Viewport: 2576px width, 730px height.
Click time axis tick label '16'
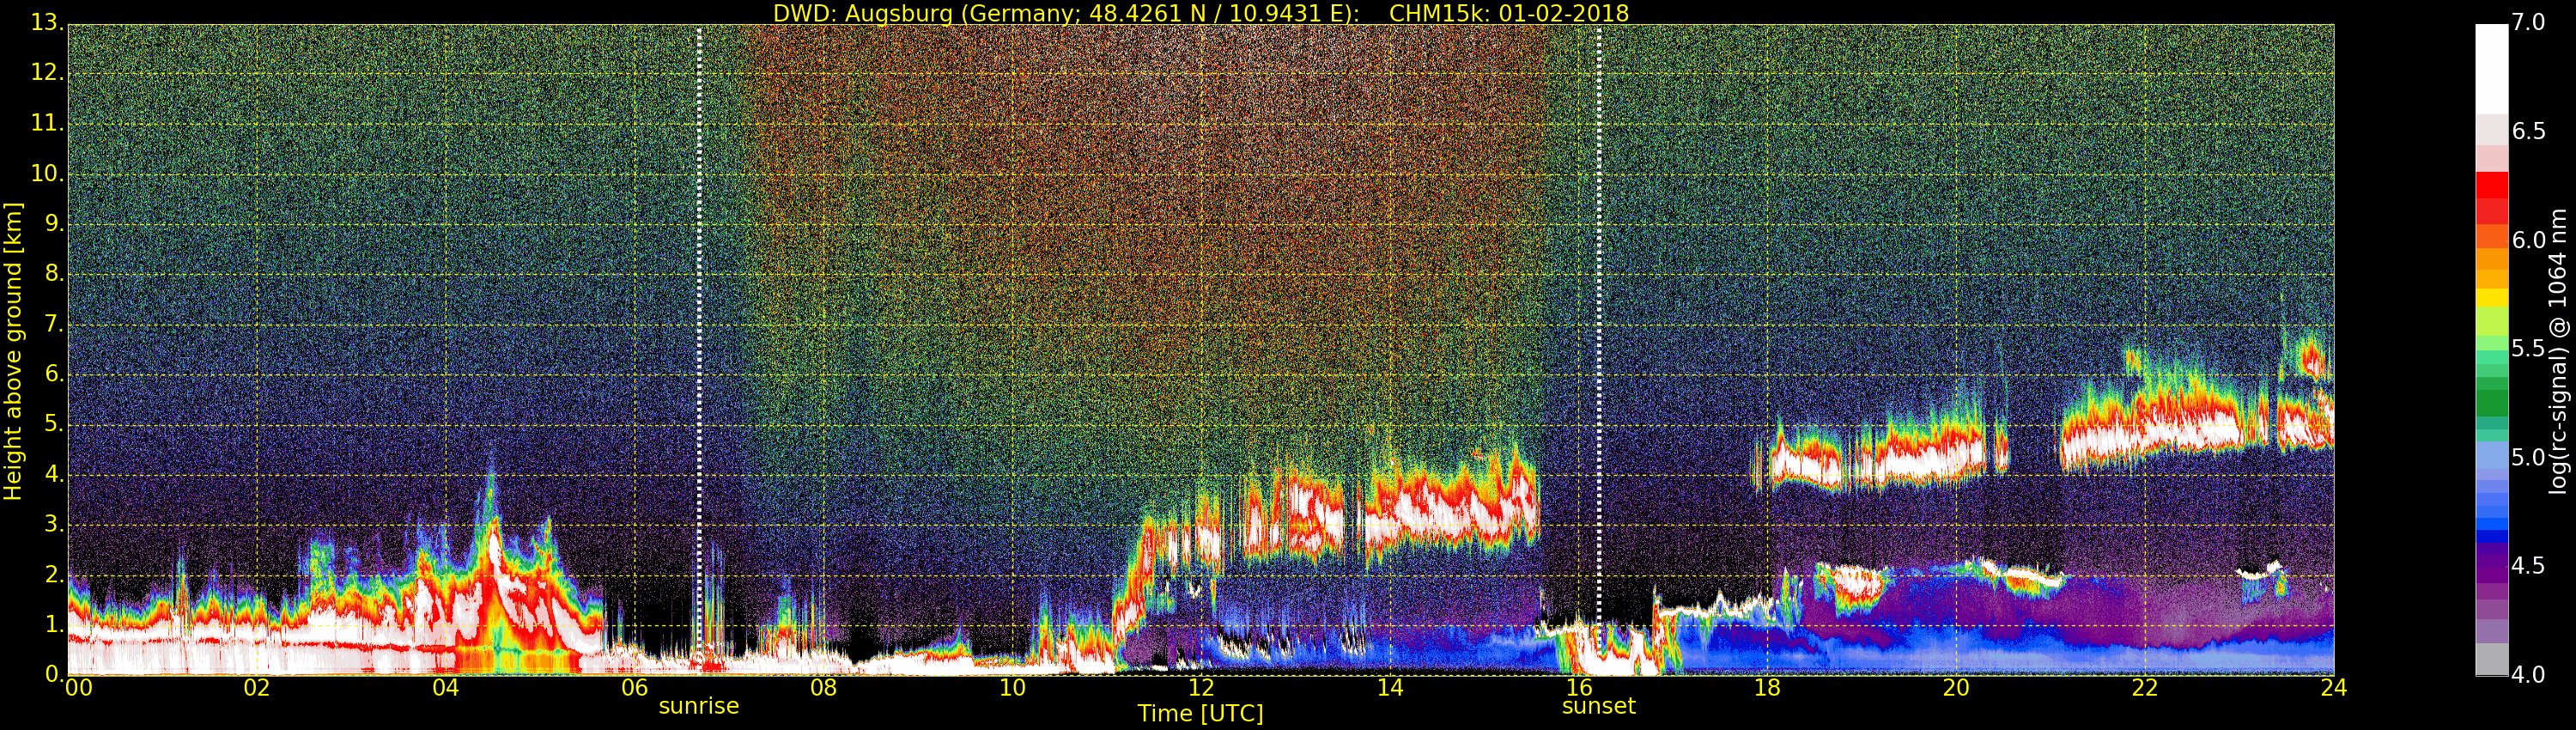point(1579,688)
